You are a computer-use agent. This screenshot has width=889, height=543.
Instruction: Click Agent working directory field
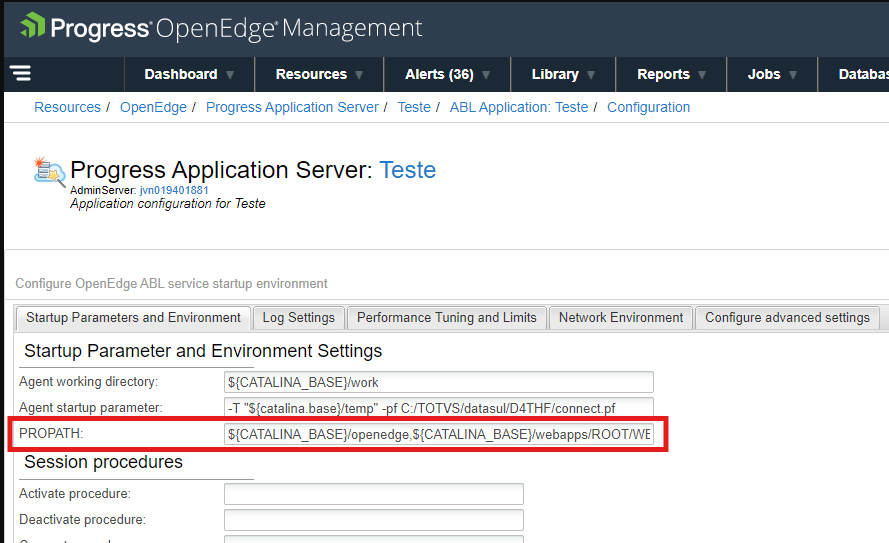439,382
